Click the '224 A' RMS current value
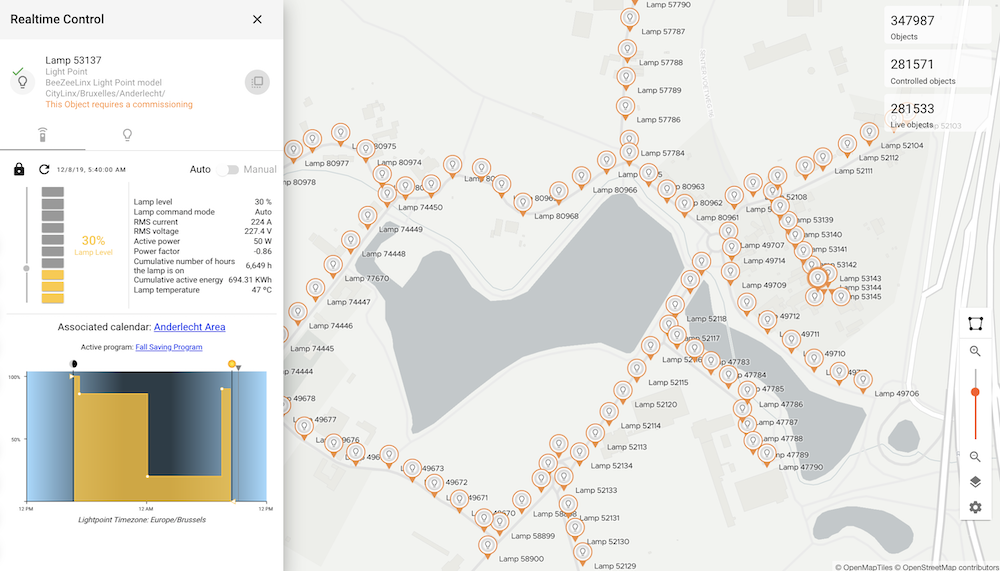The height and width of the screenshot is (571, 1000). pyautogui.click(x=261, y=222)
